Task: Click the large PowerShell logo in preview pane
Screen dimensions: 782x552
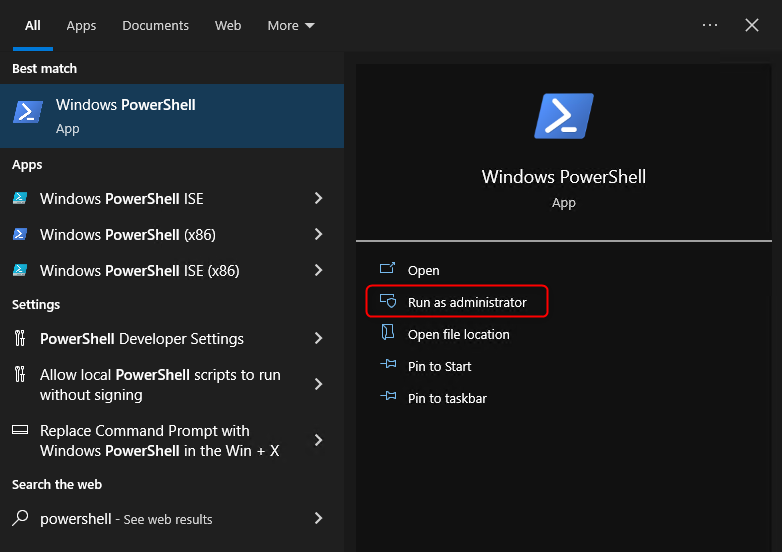Action: [564, 116]
